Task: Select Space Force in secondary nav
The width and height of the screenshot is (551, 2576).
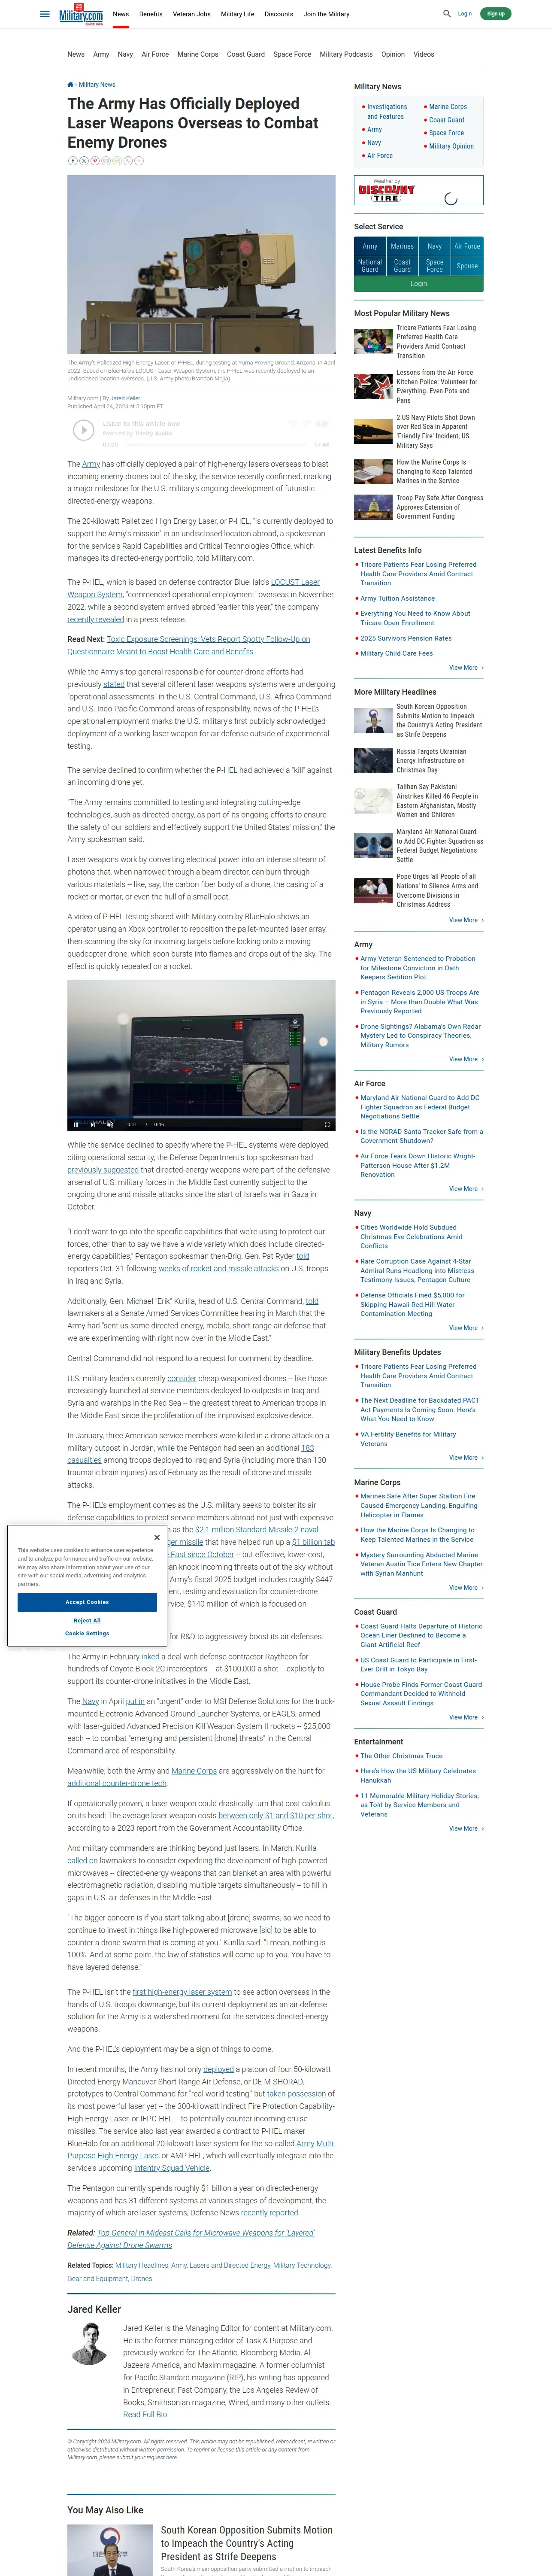Action: [292, 54]
